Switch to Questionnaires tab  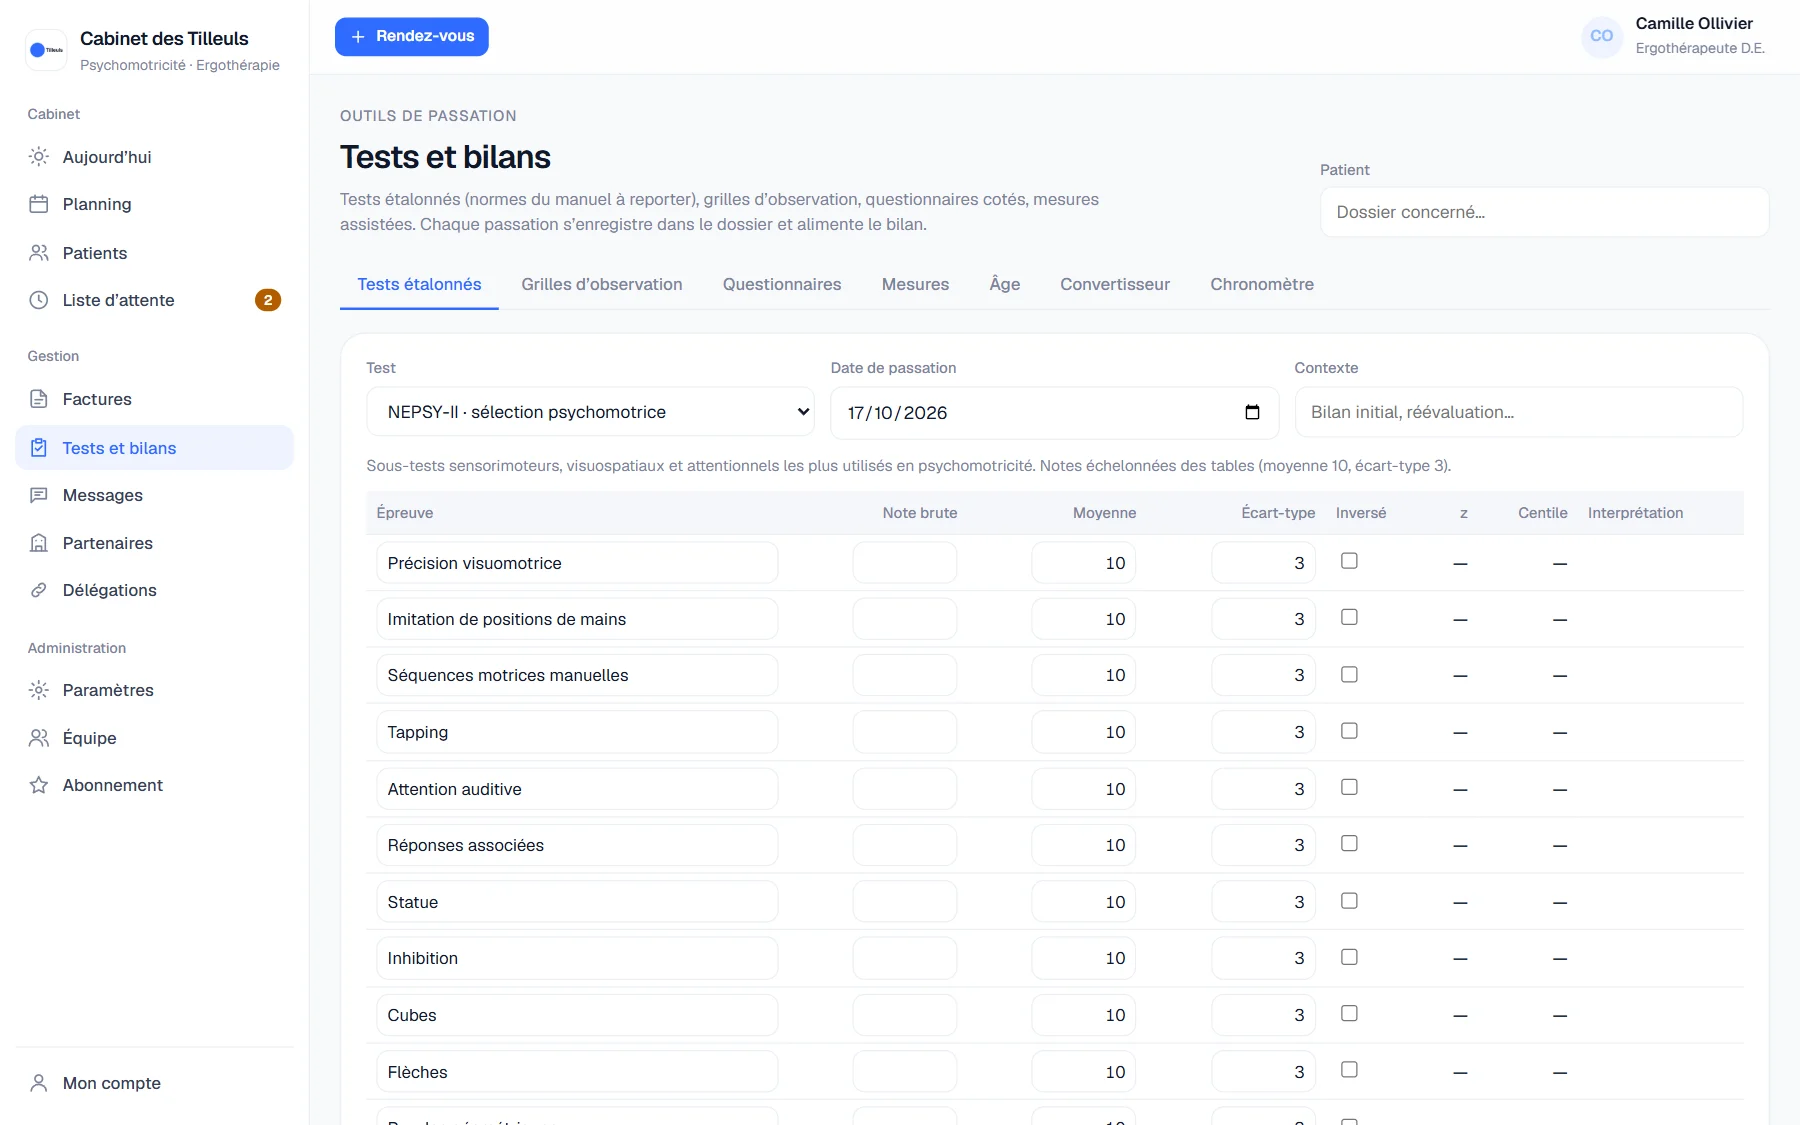click(x=782, y=284)
